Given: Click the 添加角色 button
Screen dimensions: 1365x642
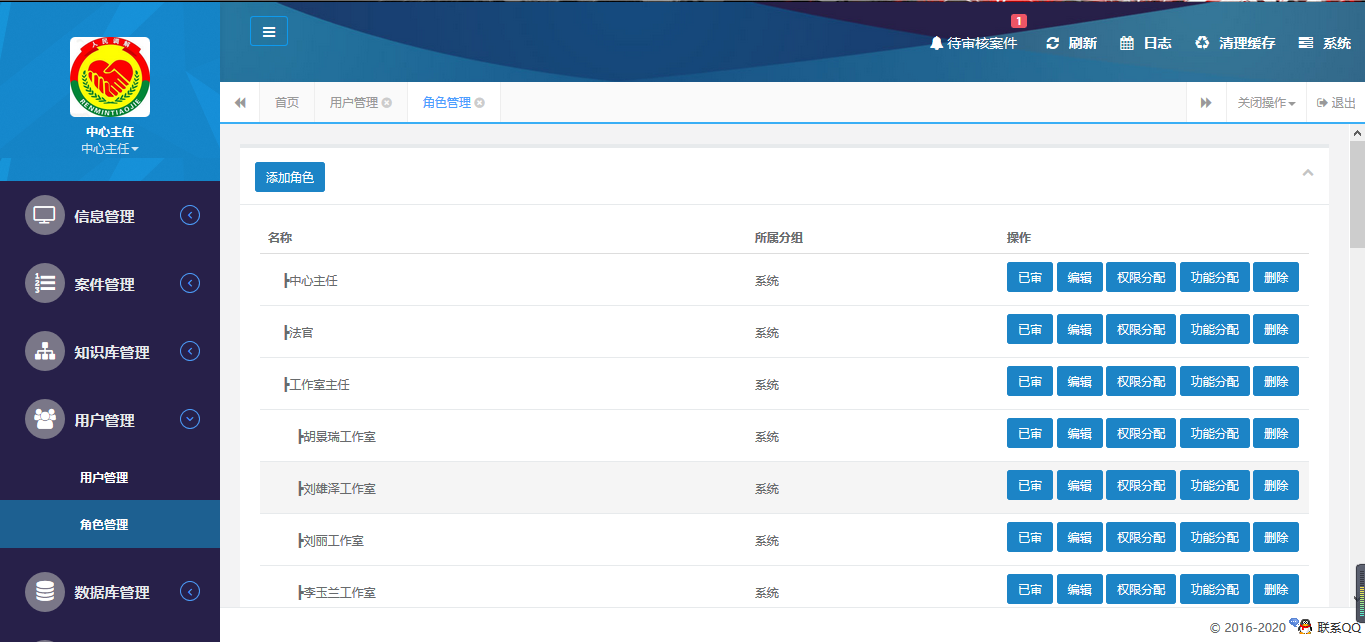Looking at the screenshot, I should click(x=289, y=176).
